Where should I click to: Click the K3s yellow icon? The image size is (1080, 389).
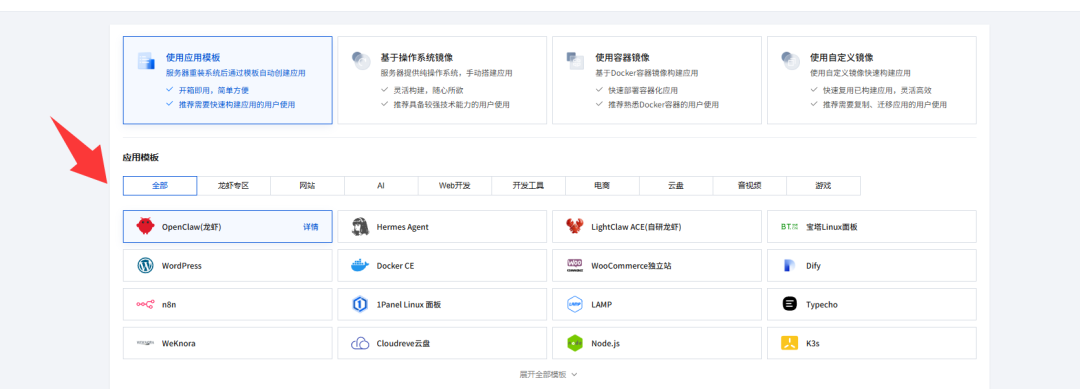tap(789, 343)
